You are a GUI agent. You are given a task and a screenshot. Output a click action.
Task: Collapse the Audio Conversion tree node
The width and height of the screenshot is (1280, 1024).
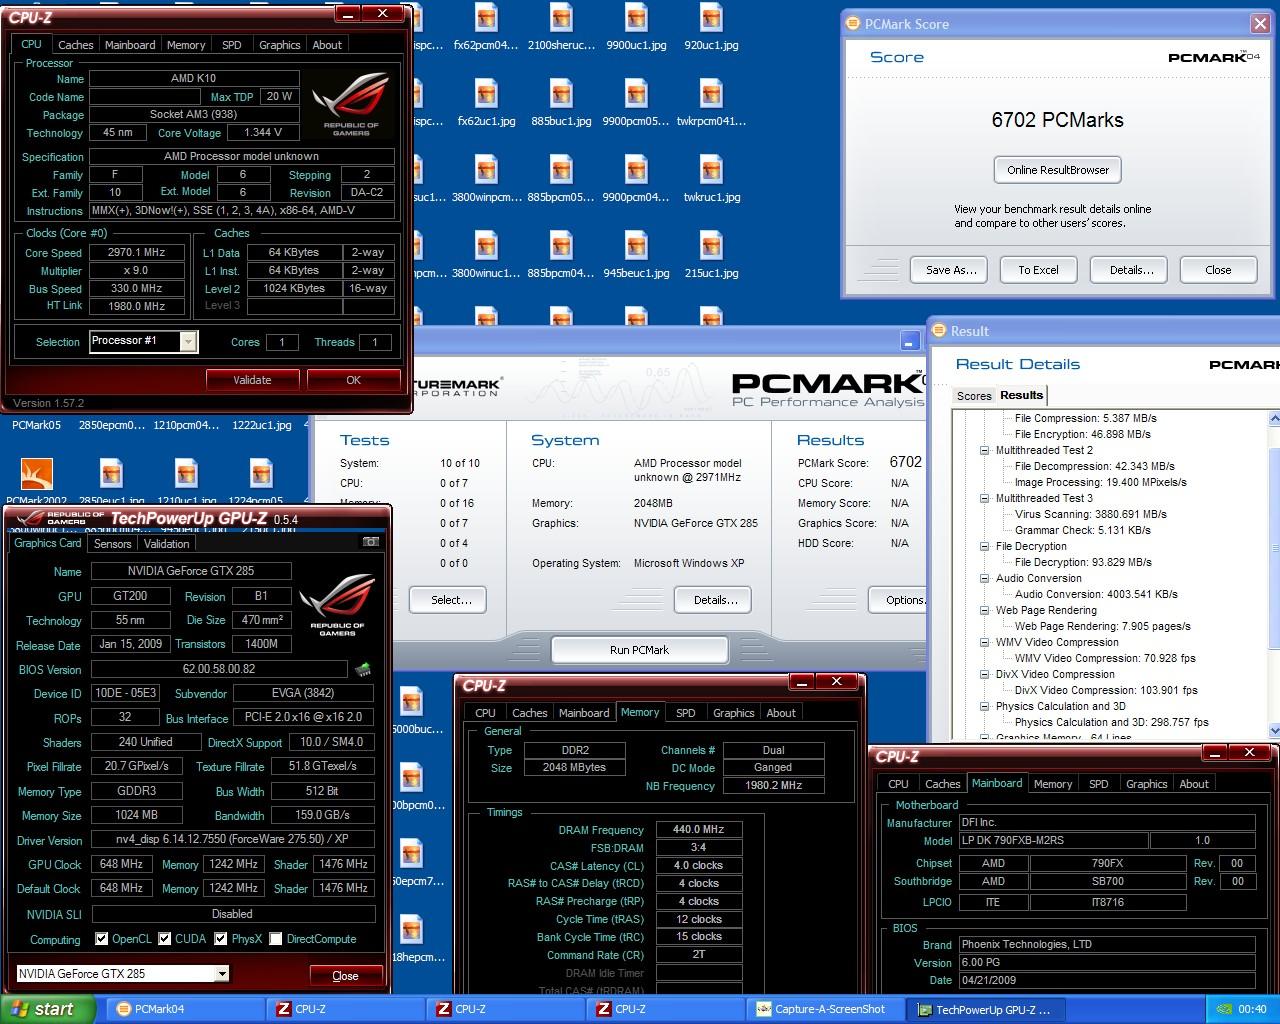(x=984, y=578)
